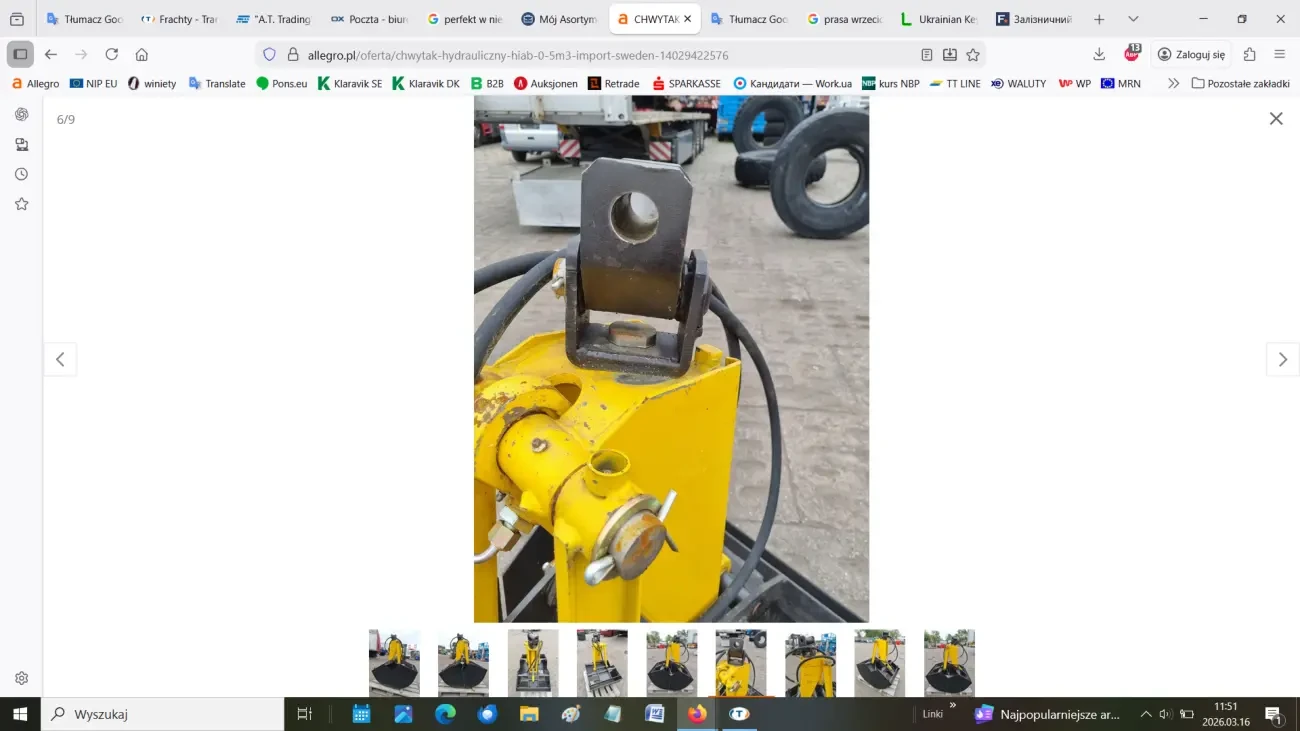Go to the browser home page

(x=142, y=54)
